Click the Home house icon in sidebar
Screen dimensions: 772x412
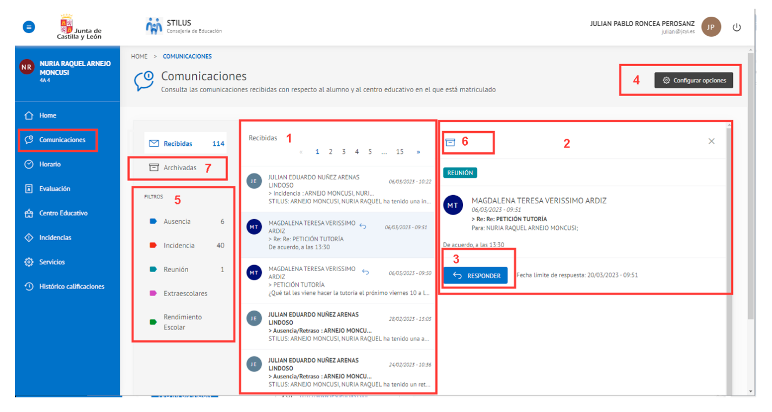click(x=29, y=116)
